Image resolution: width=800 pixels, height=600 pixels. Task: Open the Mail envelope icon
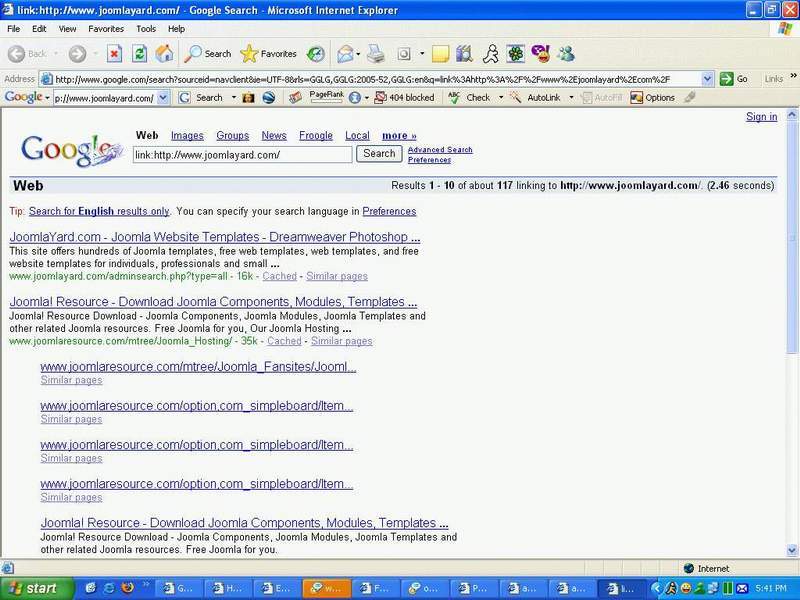(x=345, y=54)
